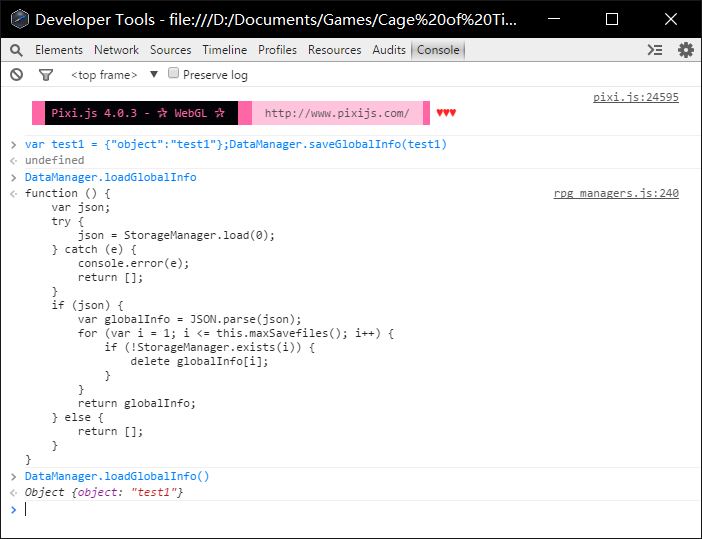Open the Sources tab
Viewport: 702px width, 539px height.
(x=171, y=50)
